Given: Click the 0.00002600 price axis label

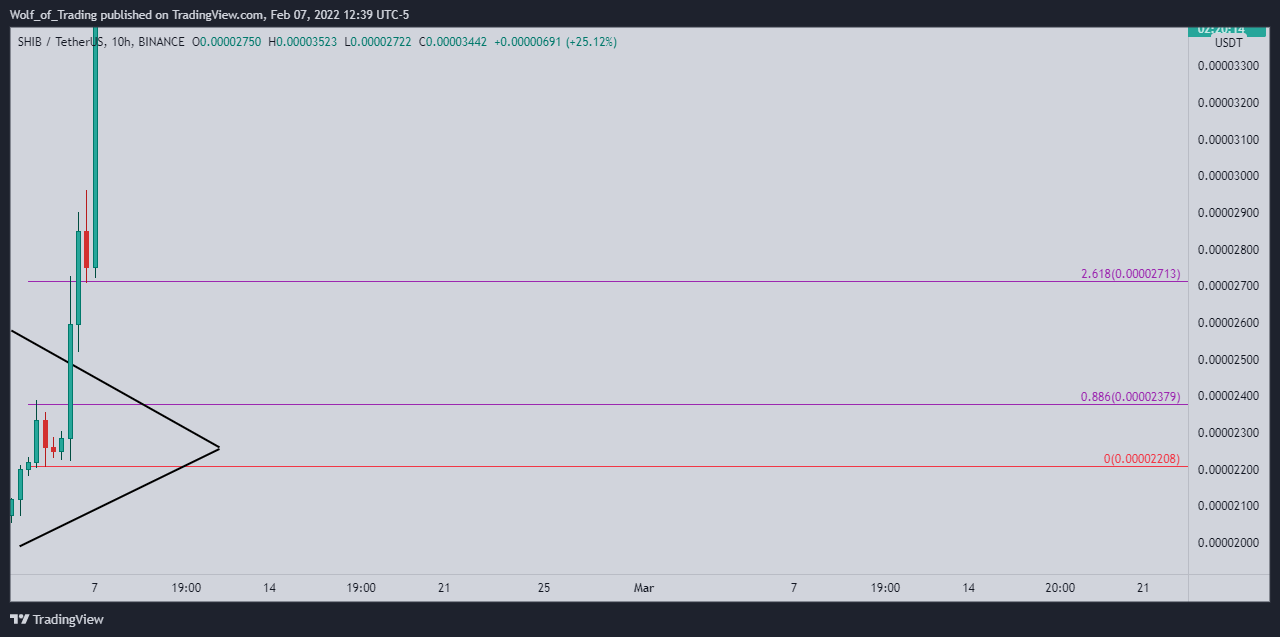Looking at the screenshot, I should (1228, 323).
